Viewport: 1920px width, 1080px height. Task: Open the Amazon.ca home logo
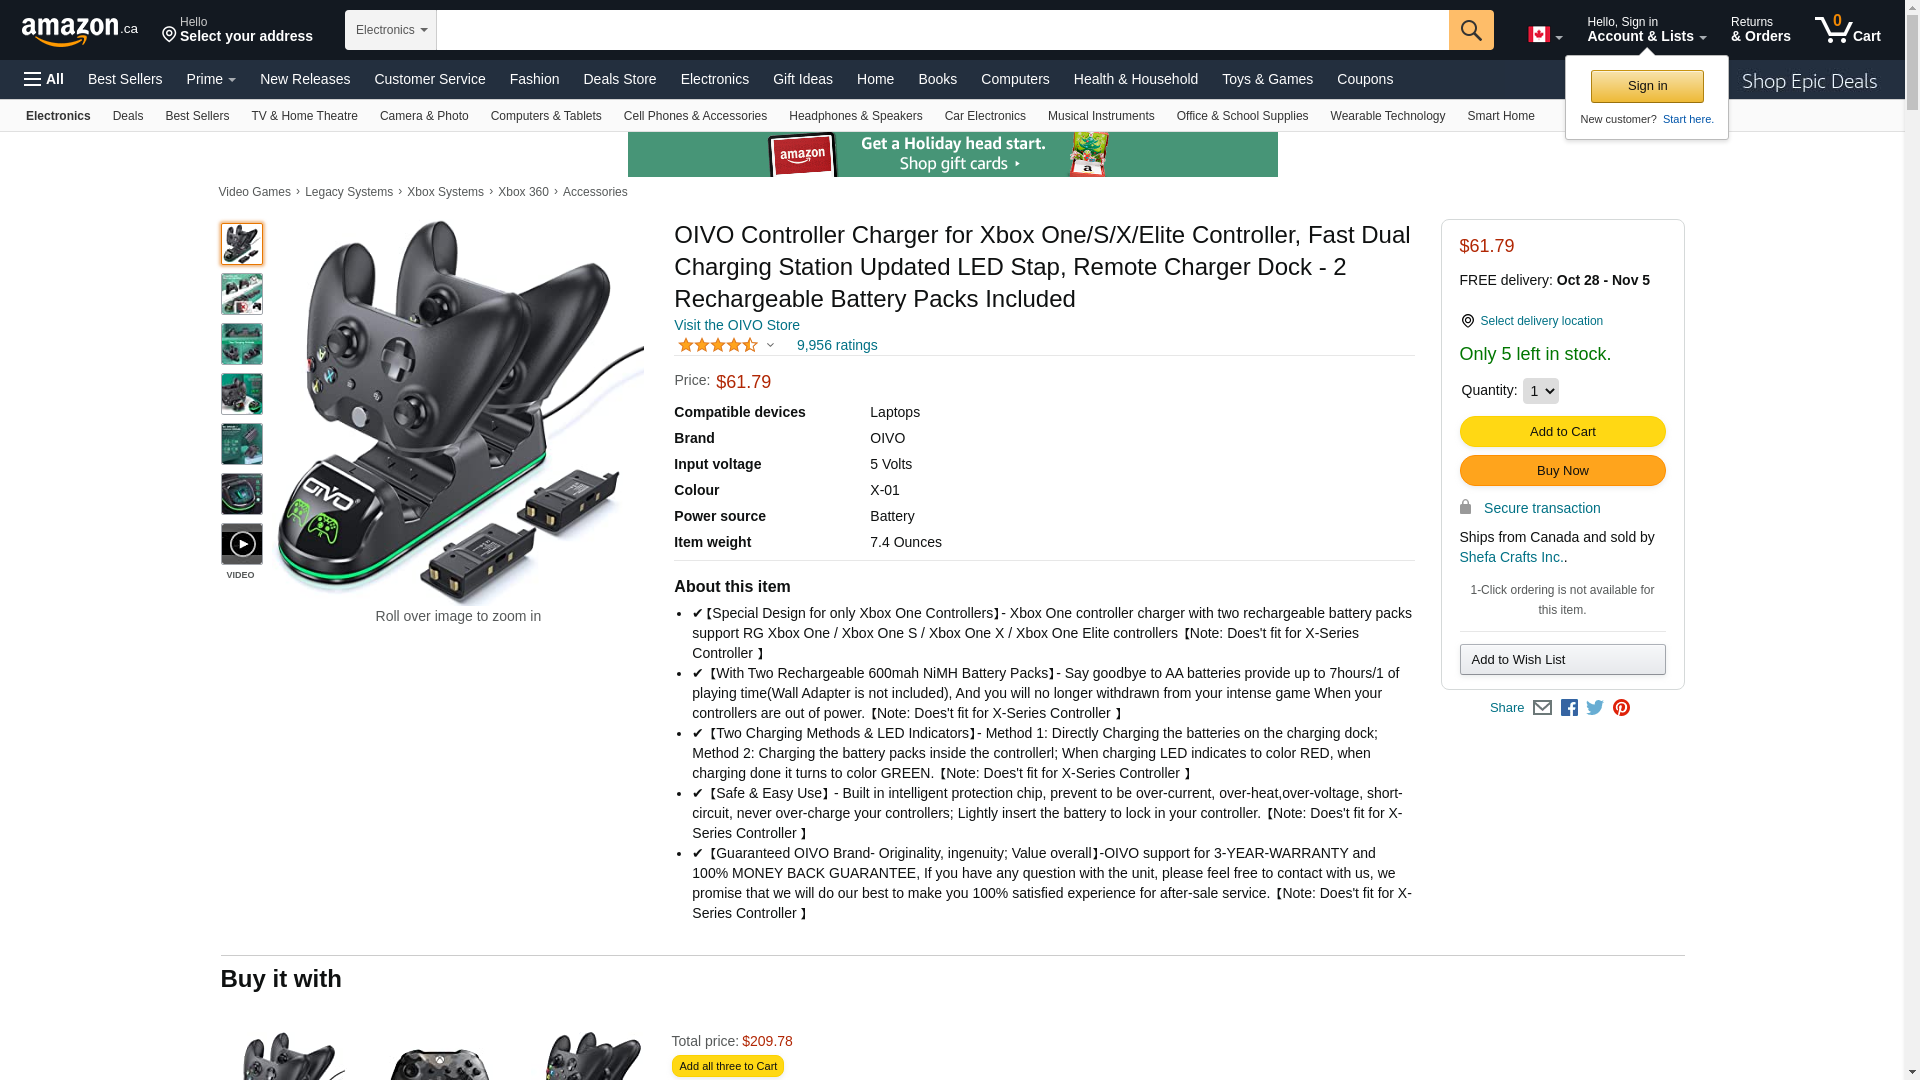tap(80, 31)
